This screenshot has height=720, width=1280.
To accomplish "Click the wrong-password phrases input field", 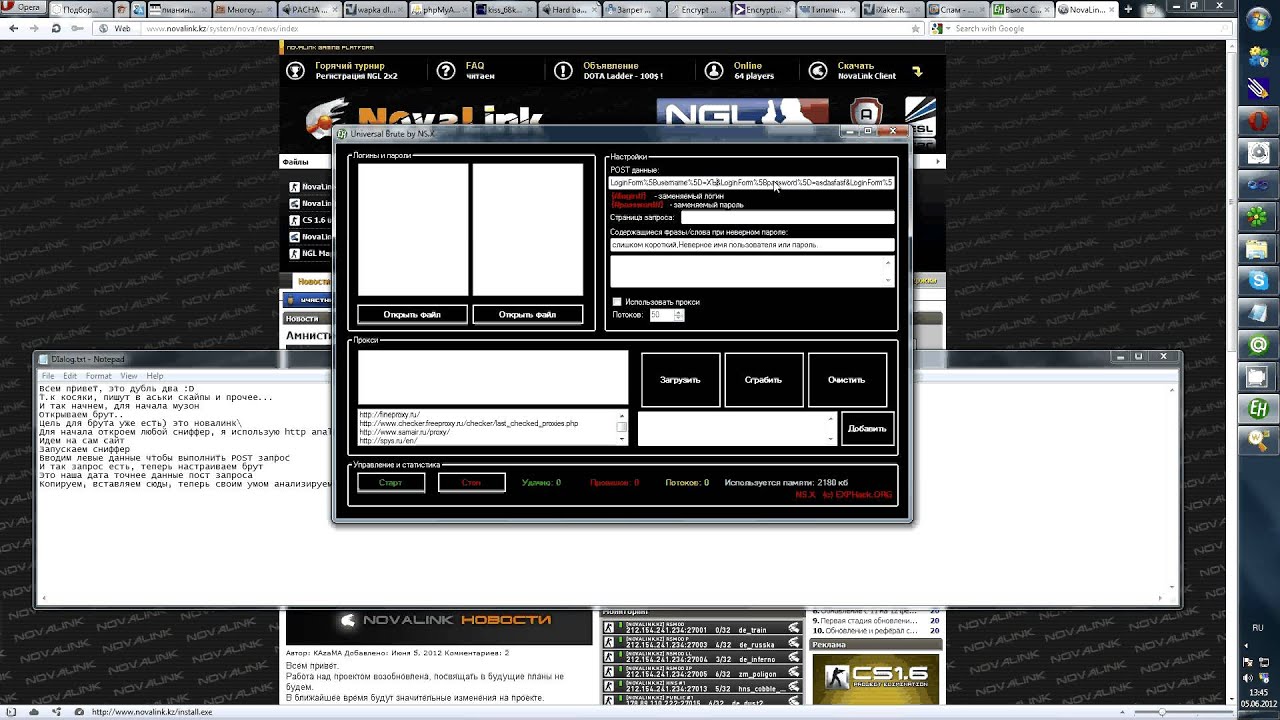I will pos(751,245).
